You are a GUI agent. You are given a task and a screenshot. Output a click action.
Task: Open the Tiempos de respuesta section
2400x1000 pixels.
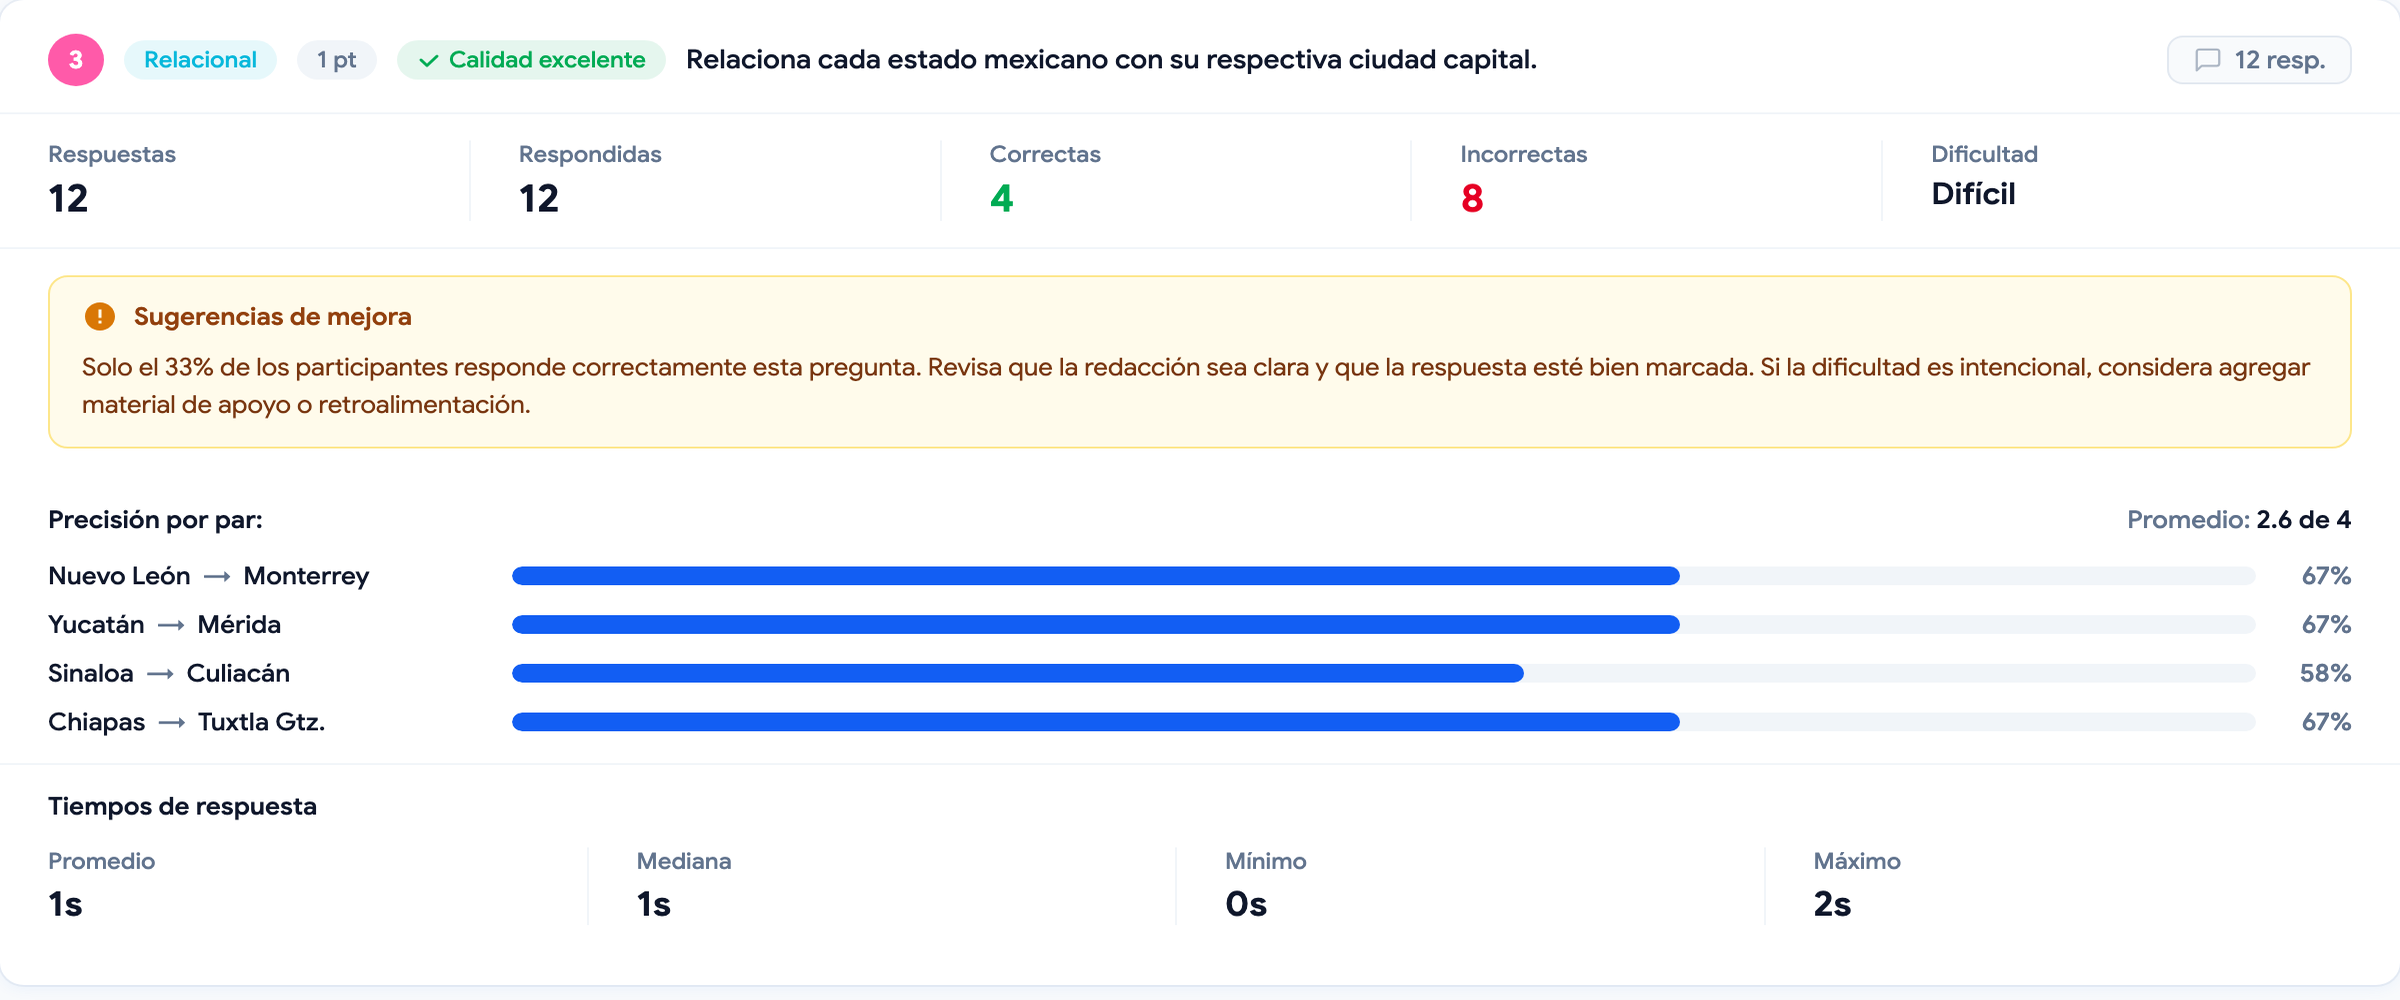pyautogui.click(x=182, y=805)
